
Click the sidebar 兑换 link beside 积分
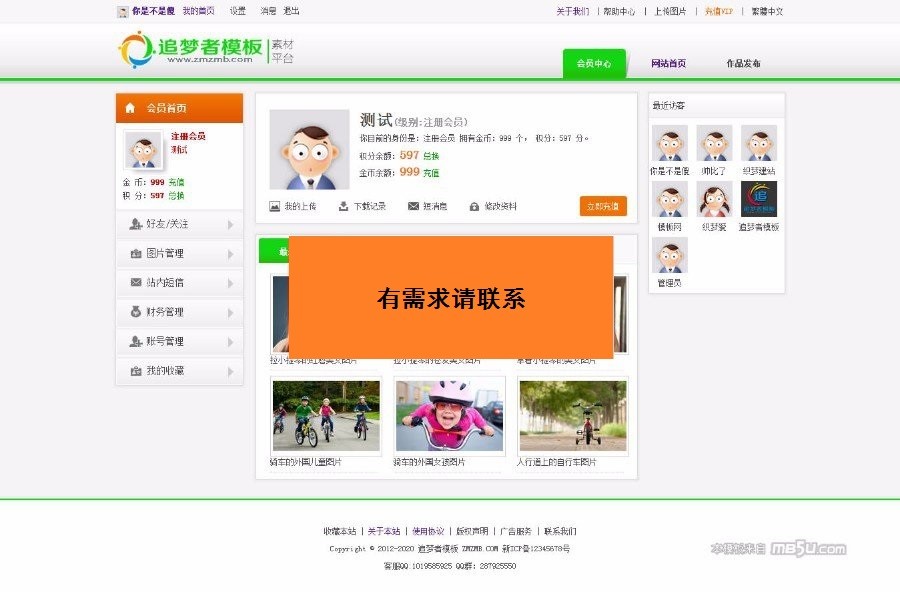176,196
